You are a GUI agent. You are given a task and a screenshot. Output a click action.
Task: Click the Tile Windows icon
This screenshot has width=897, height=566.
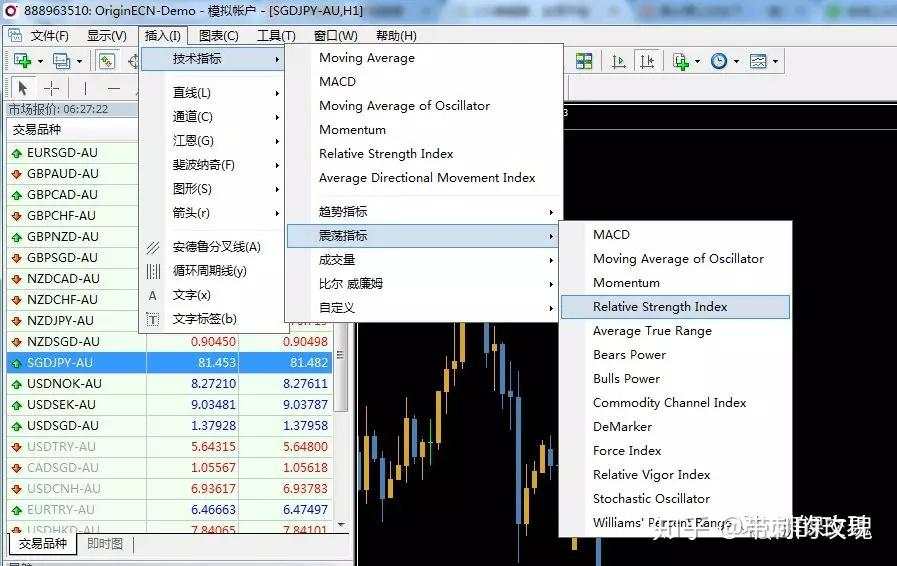point(584,61)
